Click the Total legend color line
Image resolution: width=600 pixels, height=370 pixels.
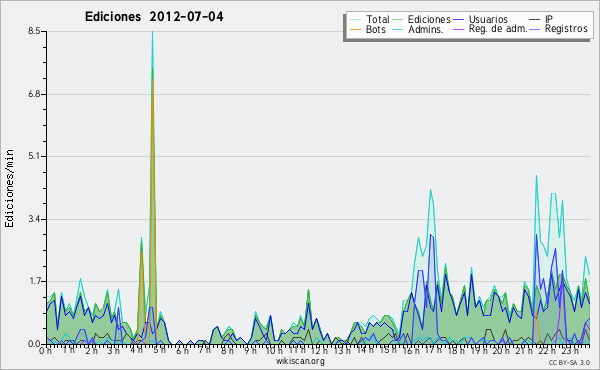[x=355, y=20]
